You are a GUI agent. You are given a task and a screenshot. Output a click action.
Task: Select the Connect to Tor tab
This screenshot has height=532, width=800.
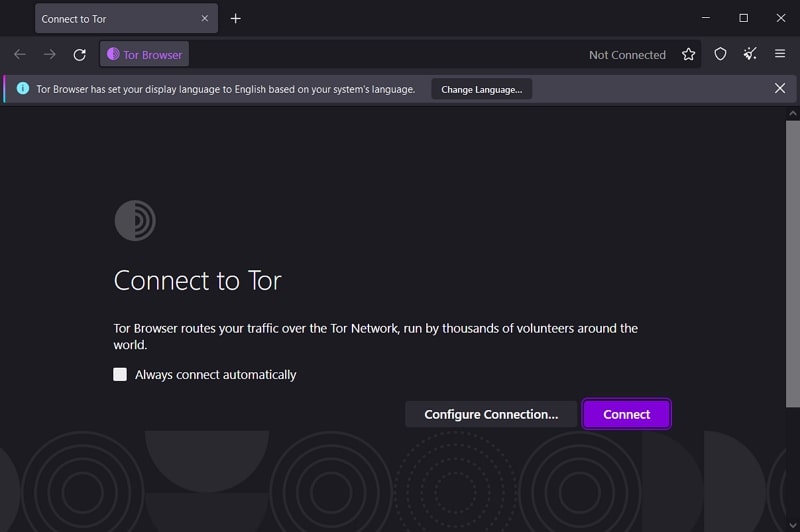(x=110, y=19)
